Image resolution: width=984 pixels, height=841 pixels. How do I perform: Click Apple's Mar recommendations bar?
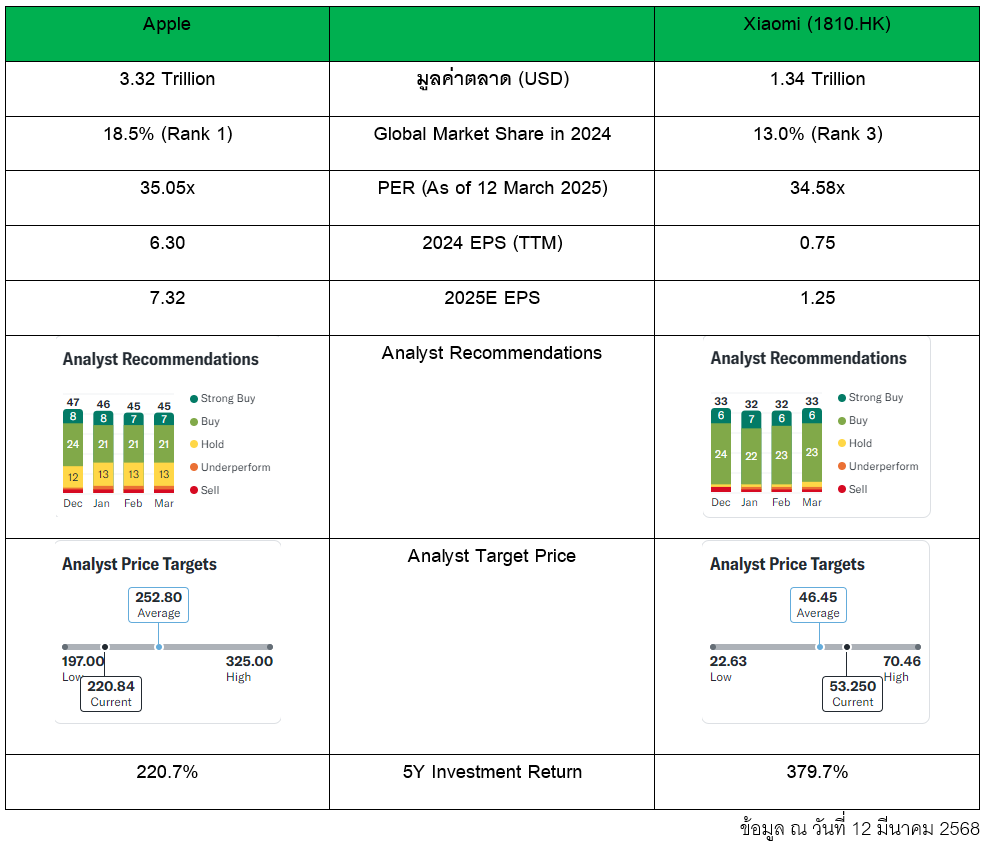point(164,453)
